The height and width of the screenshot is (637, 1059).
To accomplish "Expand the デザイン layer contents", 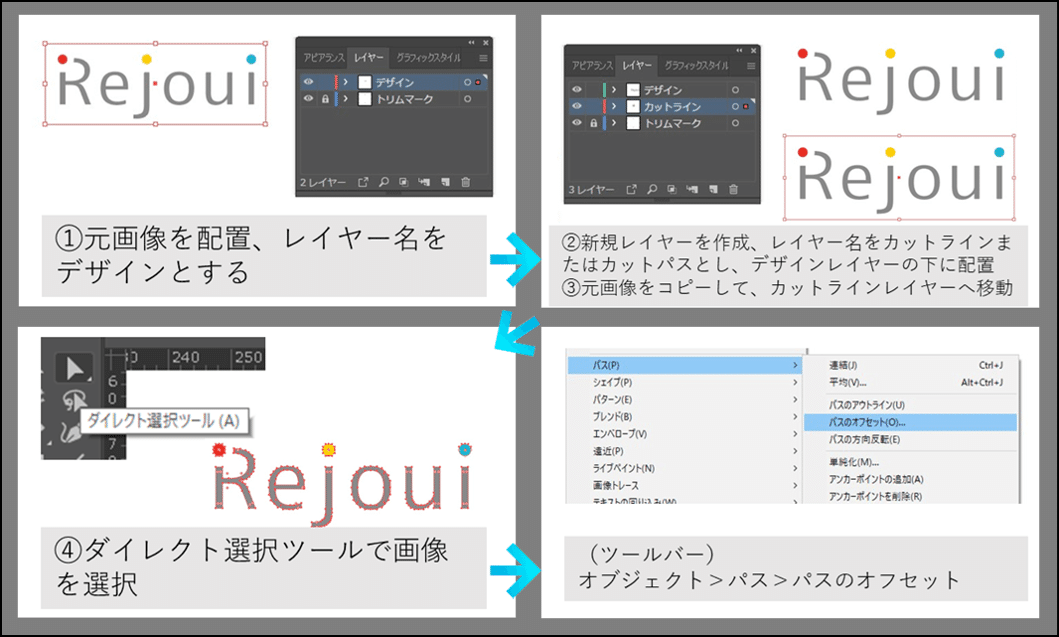I will click(614, 89).
